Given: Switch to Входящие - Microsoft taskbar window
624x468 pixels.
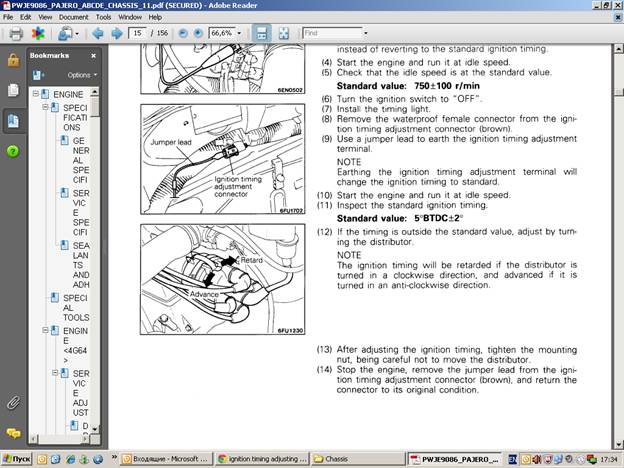Looking at the screenshot, I should 166,459.
